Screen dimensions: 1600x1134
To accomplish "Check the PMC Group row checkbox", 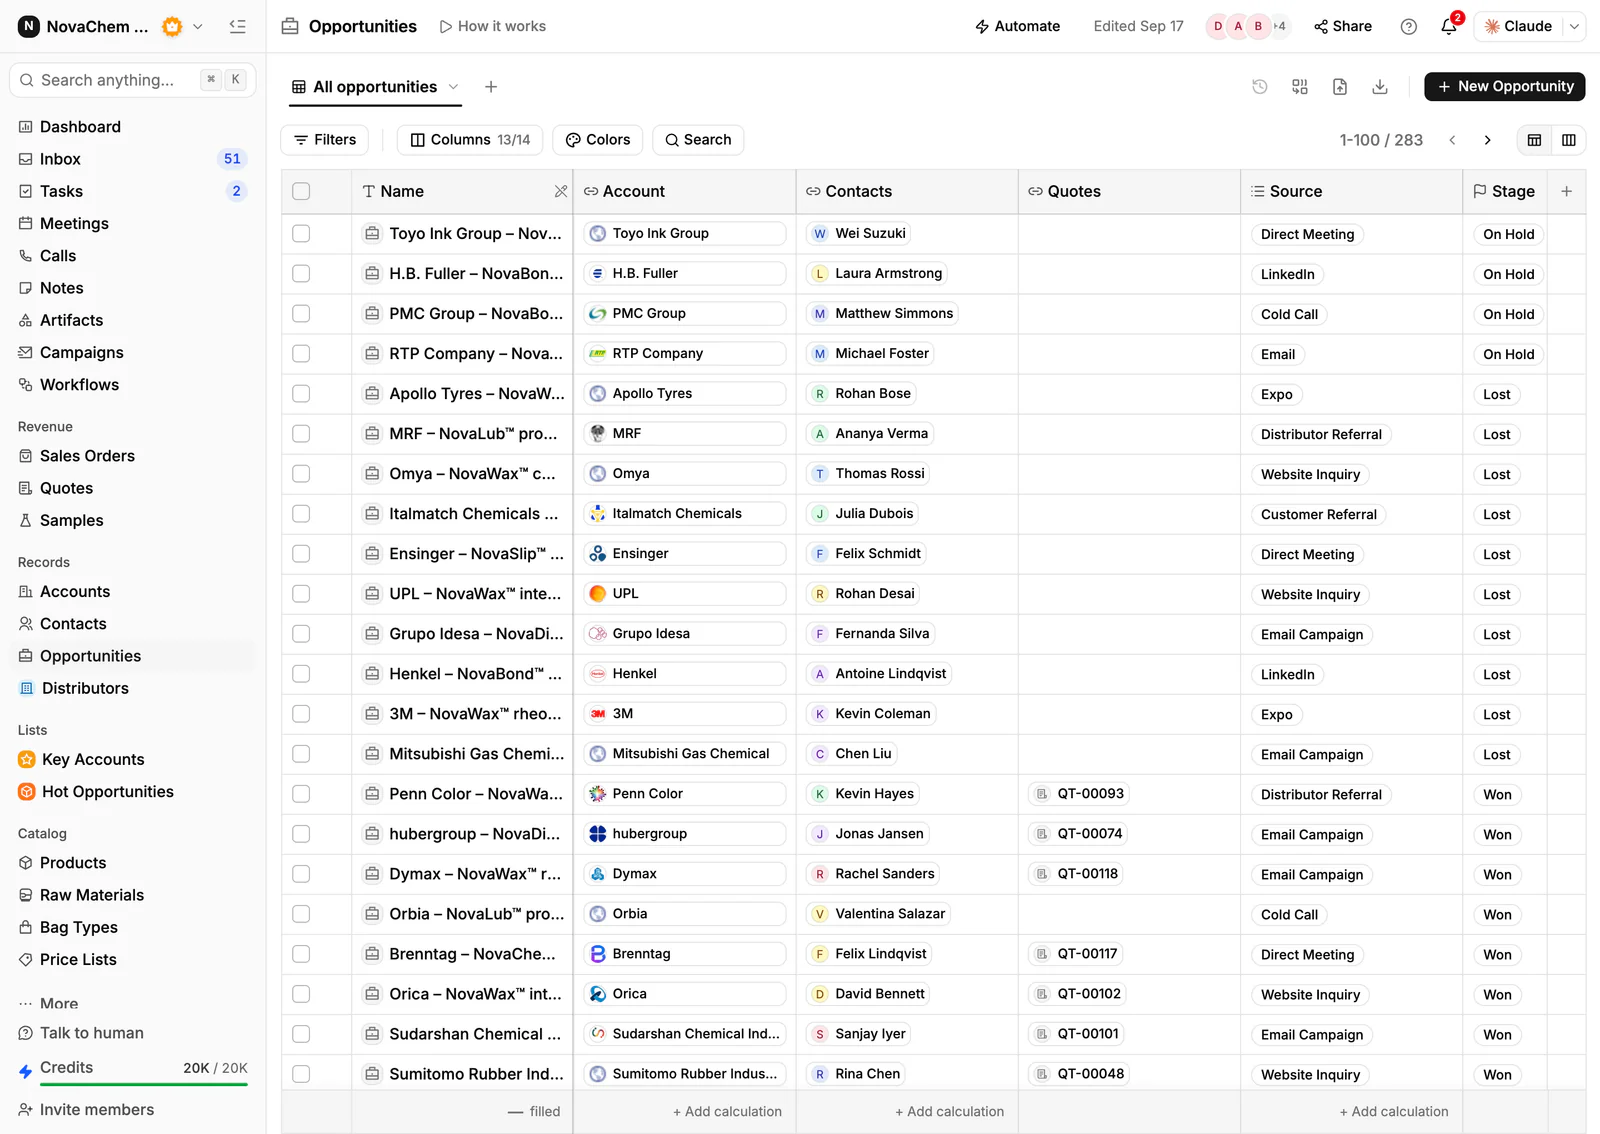I will (301, 313).
